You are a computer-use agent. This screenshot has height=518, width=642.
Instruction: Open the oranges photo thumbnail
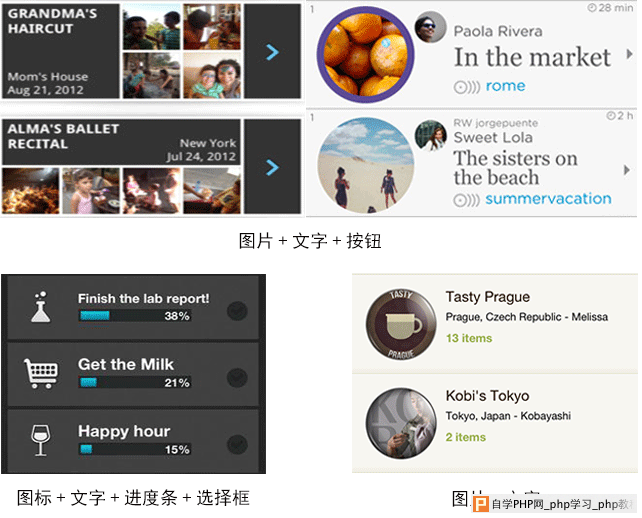click(365, 54)
